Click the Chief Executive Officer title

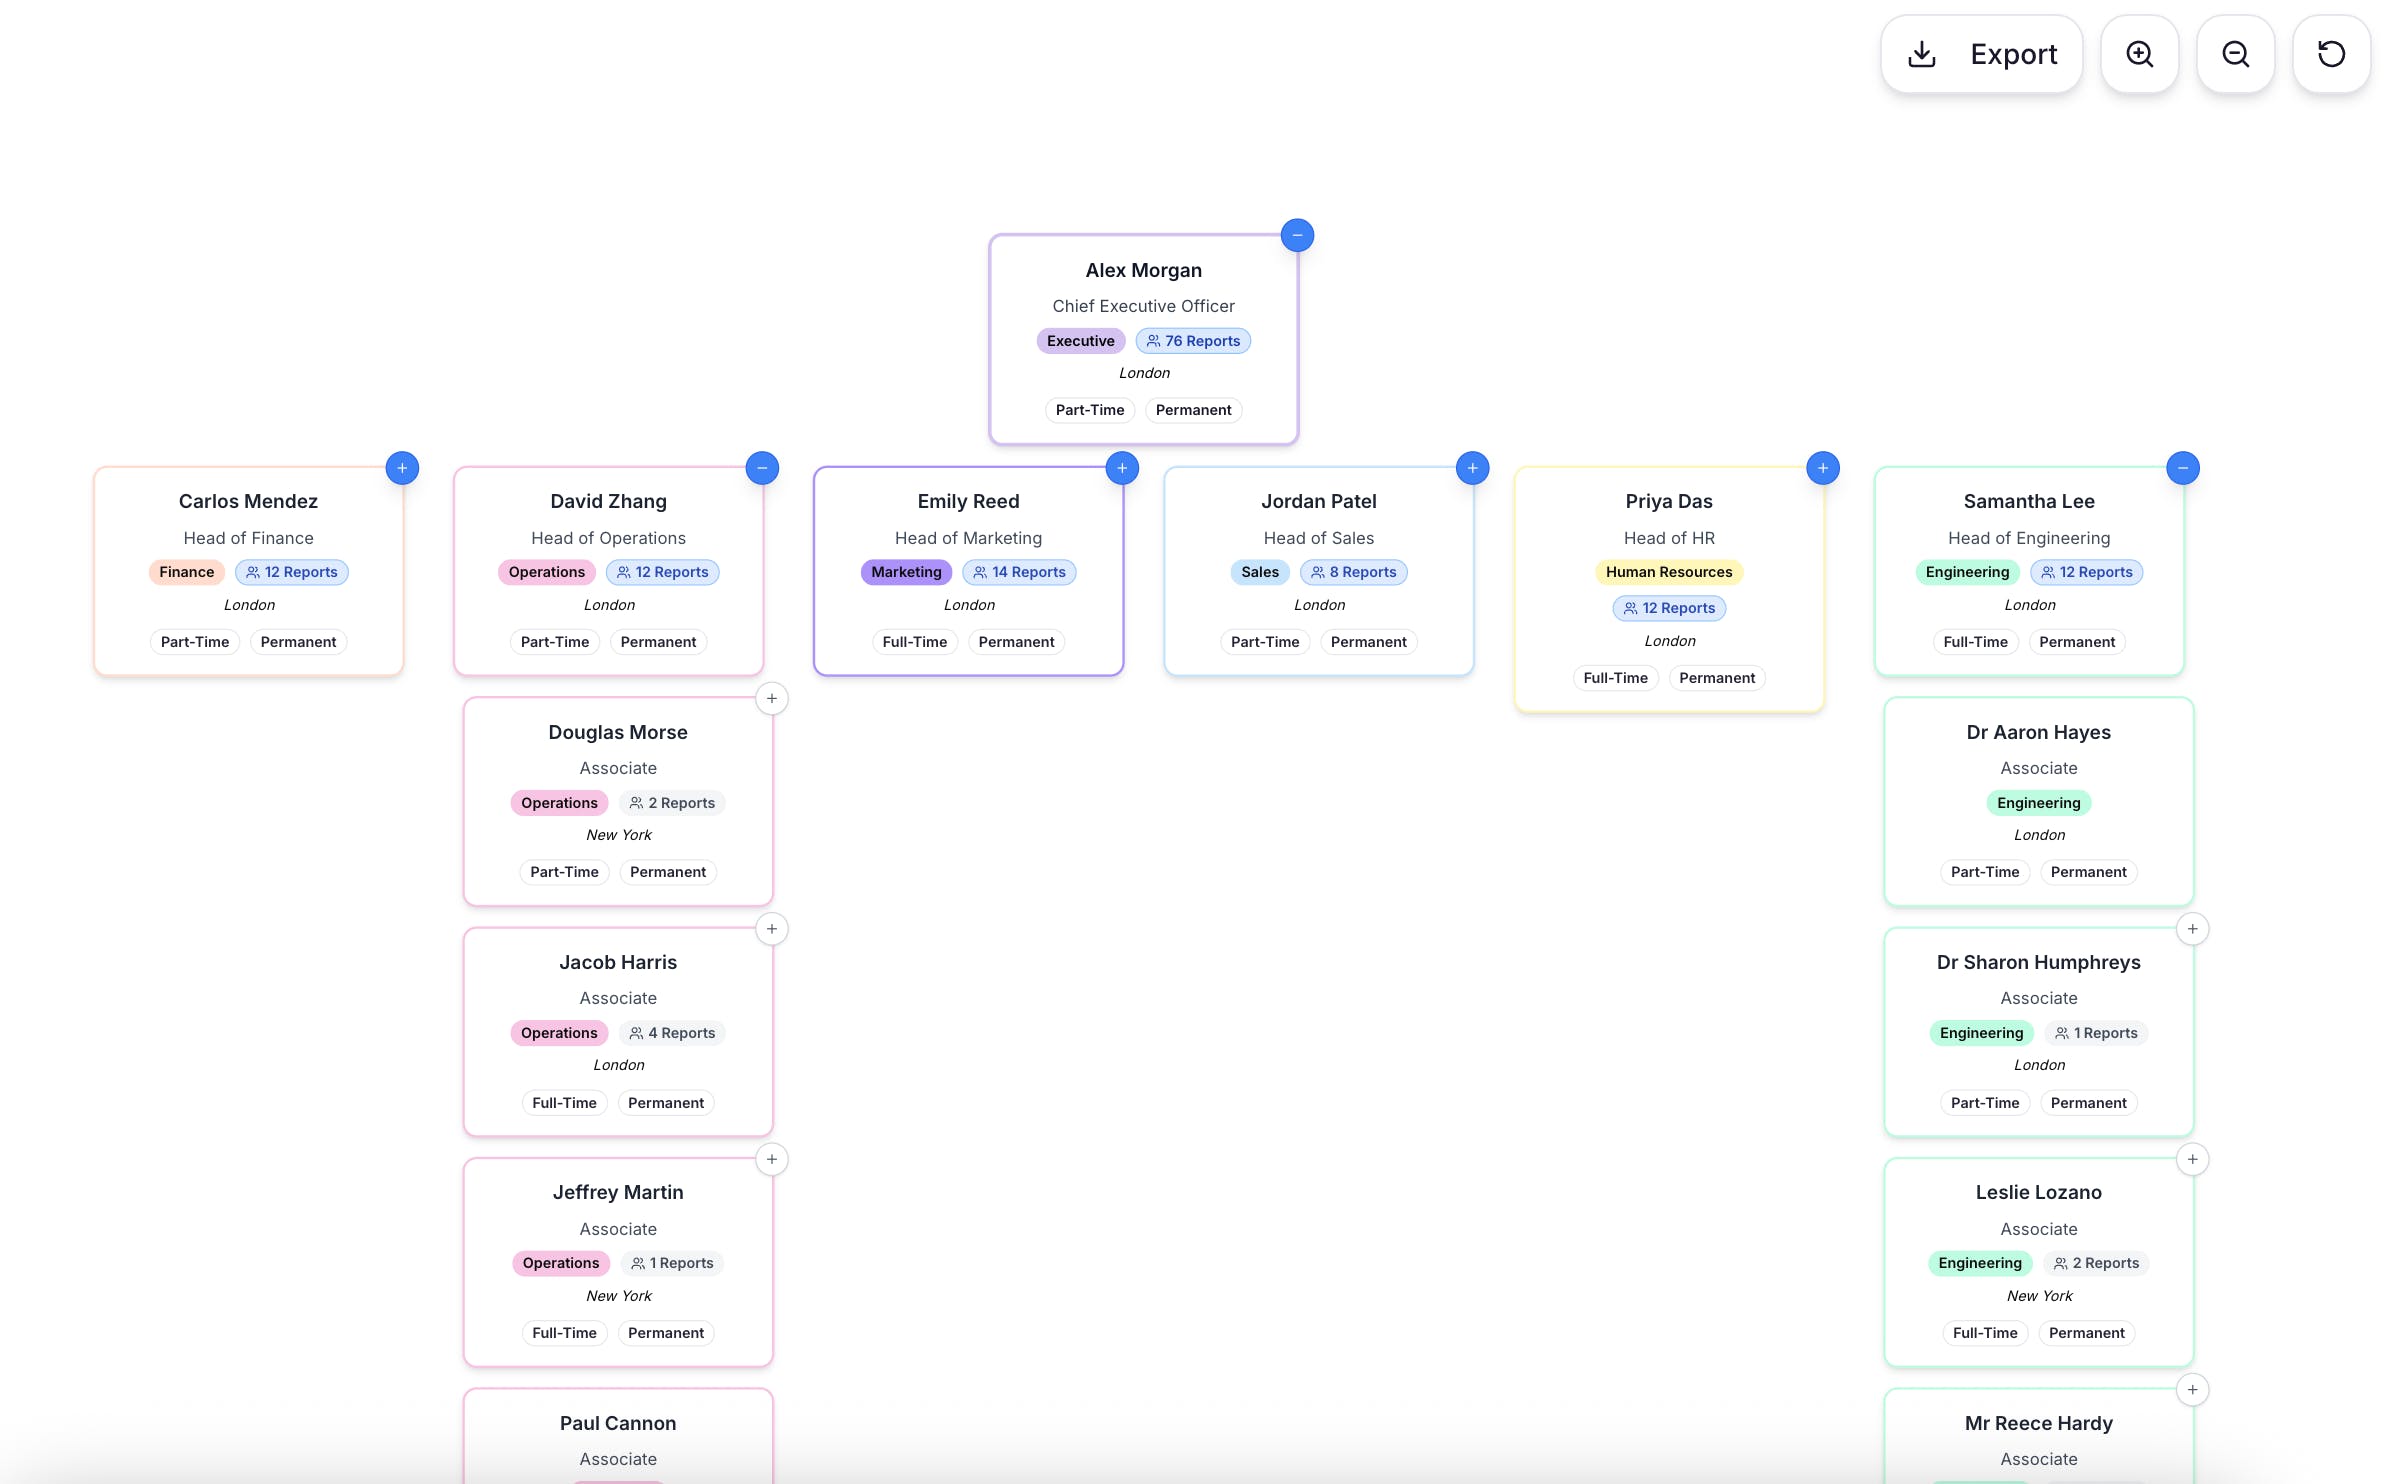[1143, 306]
